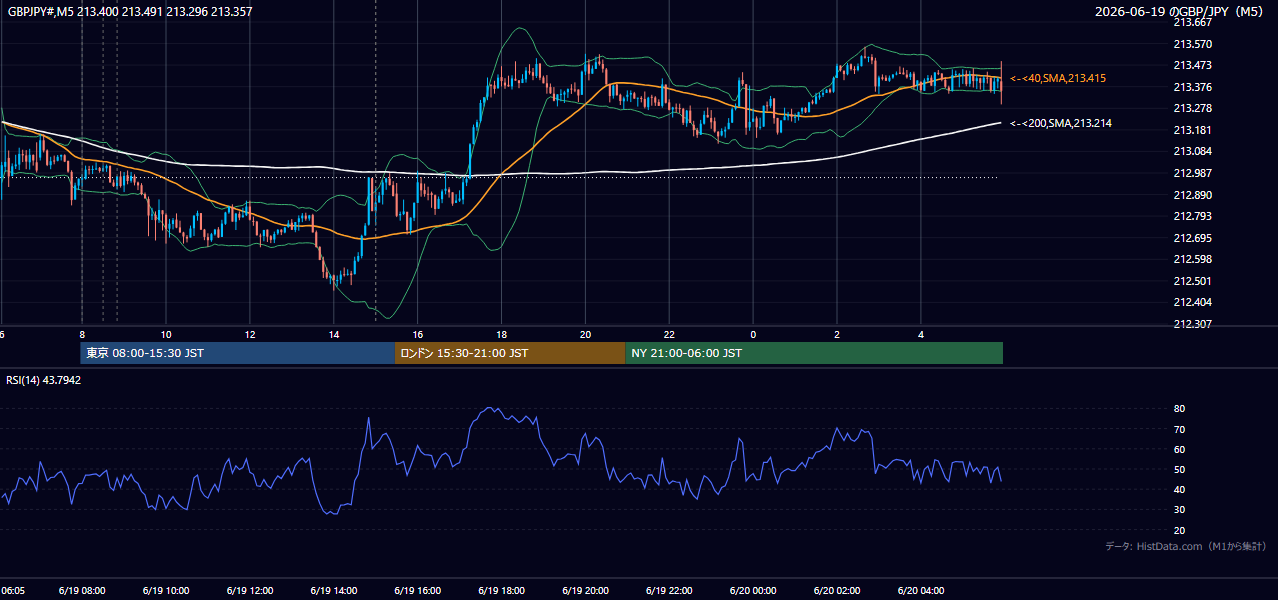
Task: Click the 212.793 price axis label
Action: point(1192,216)
